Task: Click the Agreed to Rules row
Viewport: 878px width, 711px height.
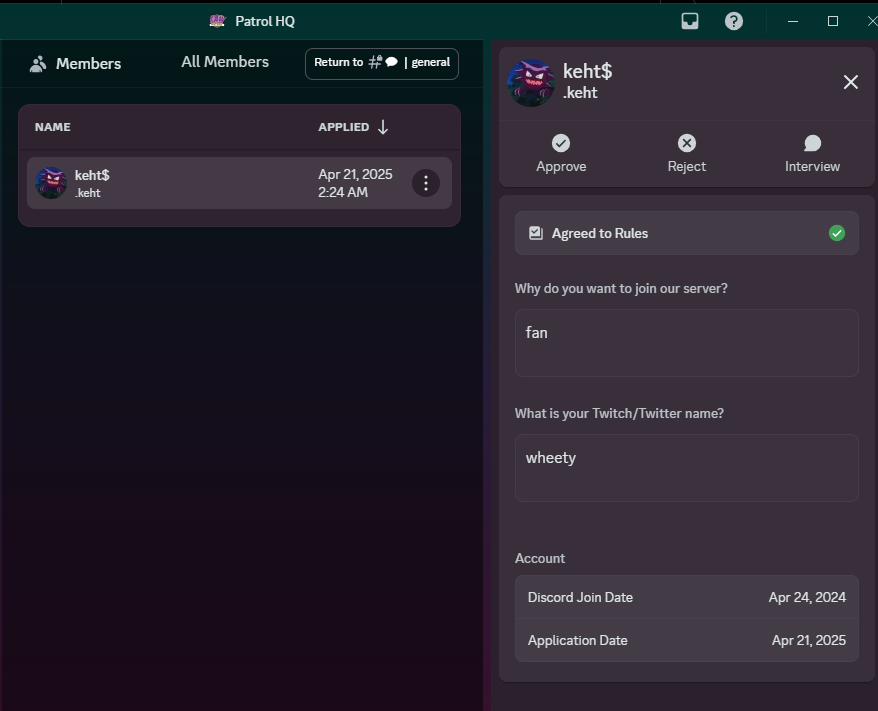Action: [x=686, y=233]
